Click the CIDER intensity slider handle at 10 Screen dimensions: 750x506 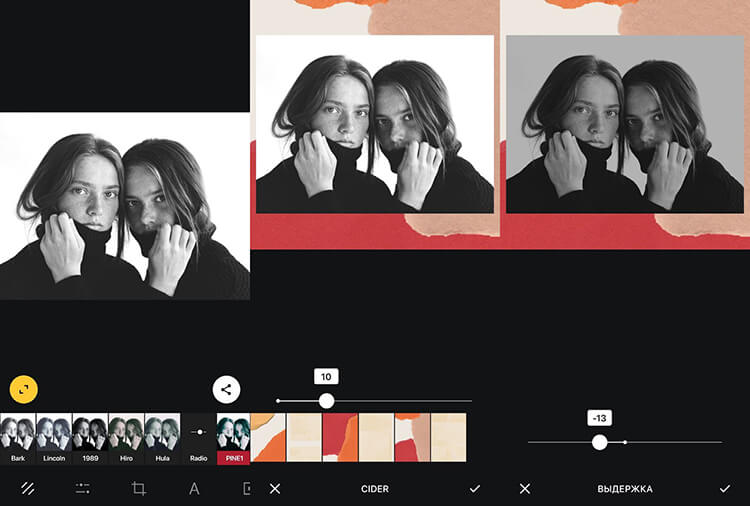coord(326,401)
